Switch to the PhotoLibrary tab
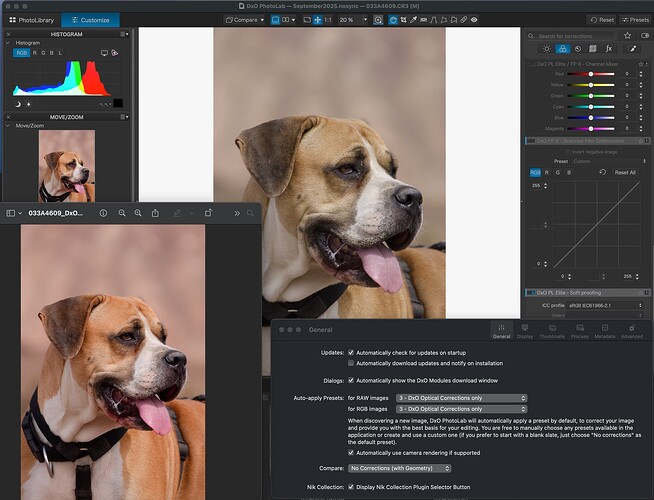Screen dimensions: 654x500 [30, 20]
